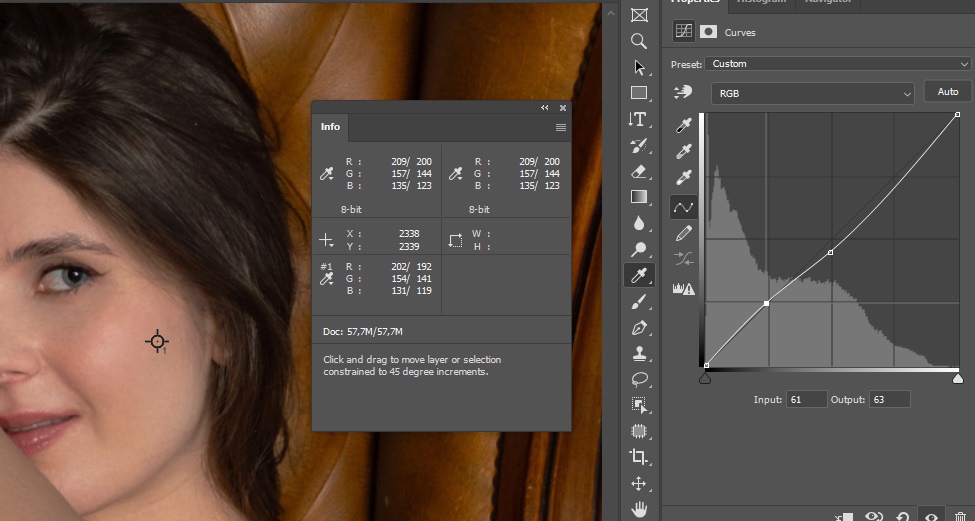
Task: Reset adjustment to defaults
Action: click(x=902, y=515)
